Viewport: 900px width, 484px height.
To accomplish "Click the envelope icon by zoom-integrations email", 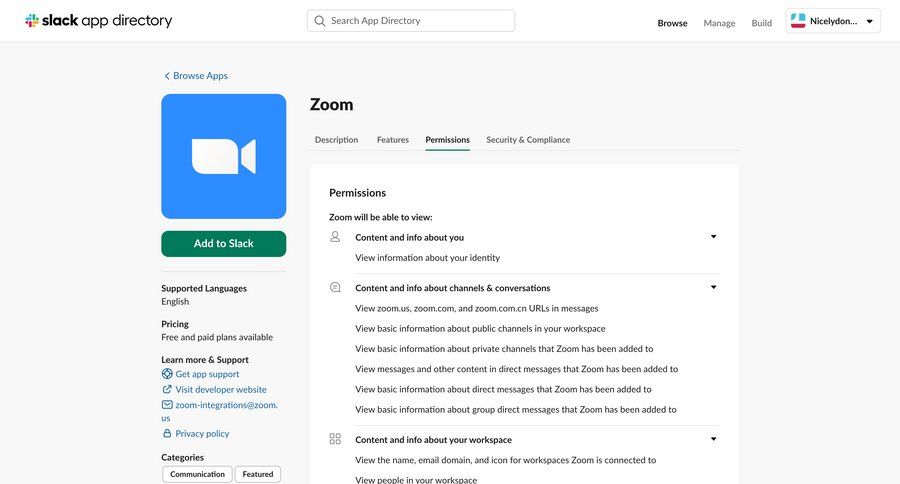I will click(x=167, y=405).
